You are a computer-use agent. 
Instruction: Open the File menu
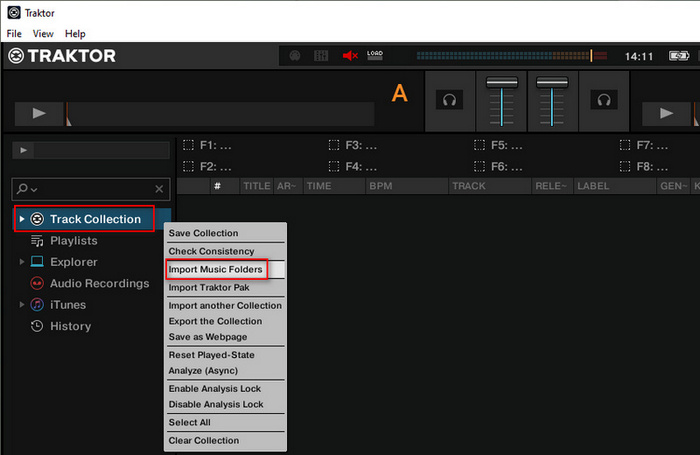click(x=14, y=34)
